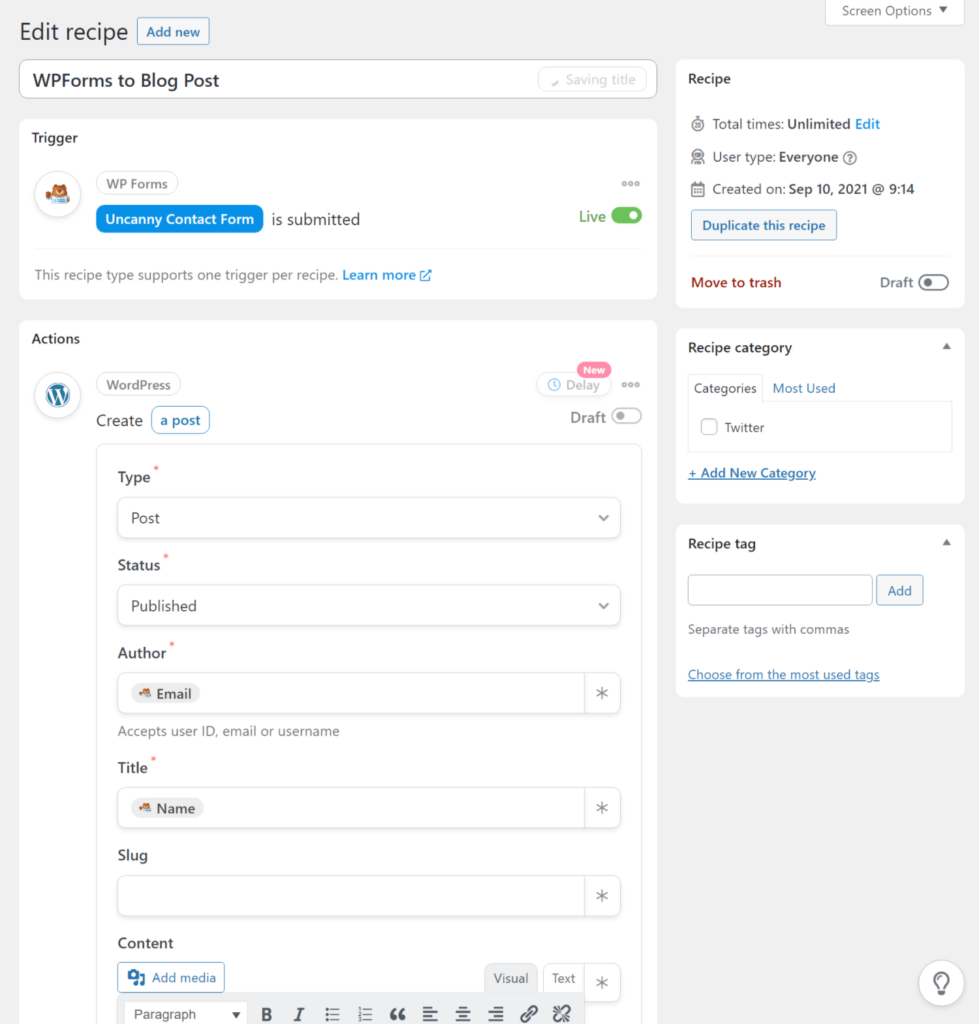The height and width of the screenshot is (1024, 979).
Task: Open WordPress action's three-dot options menu
Action: [x=630, y=385]
